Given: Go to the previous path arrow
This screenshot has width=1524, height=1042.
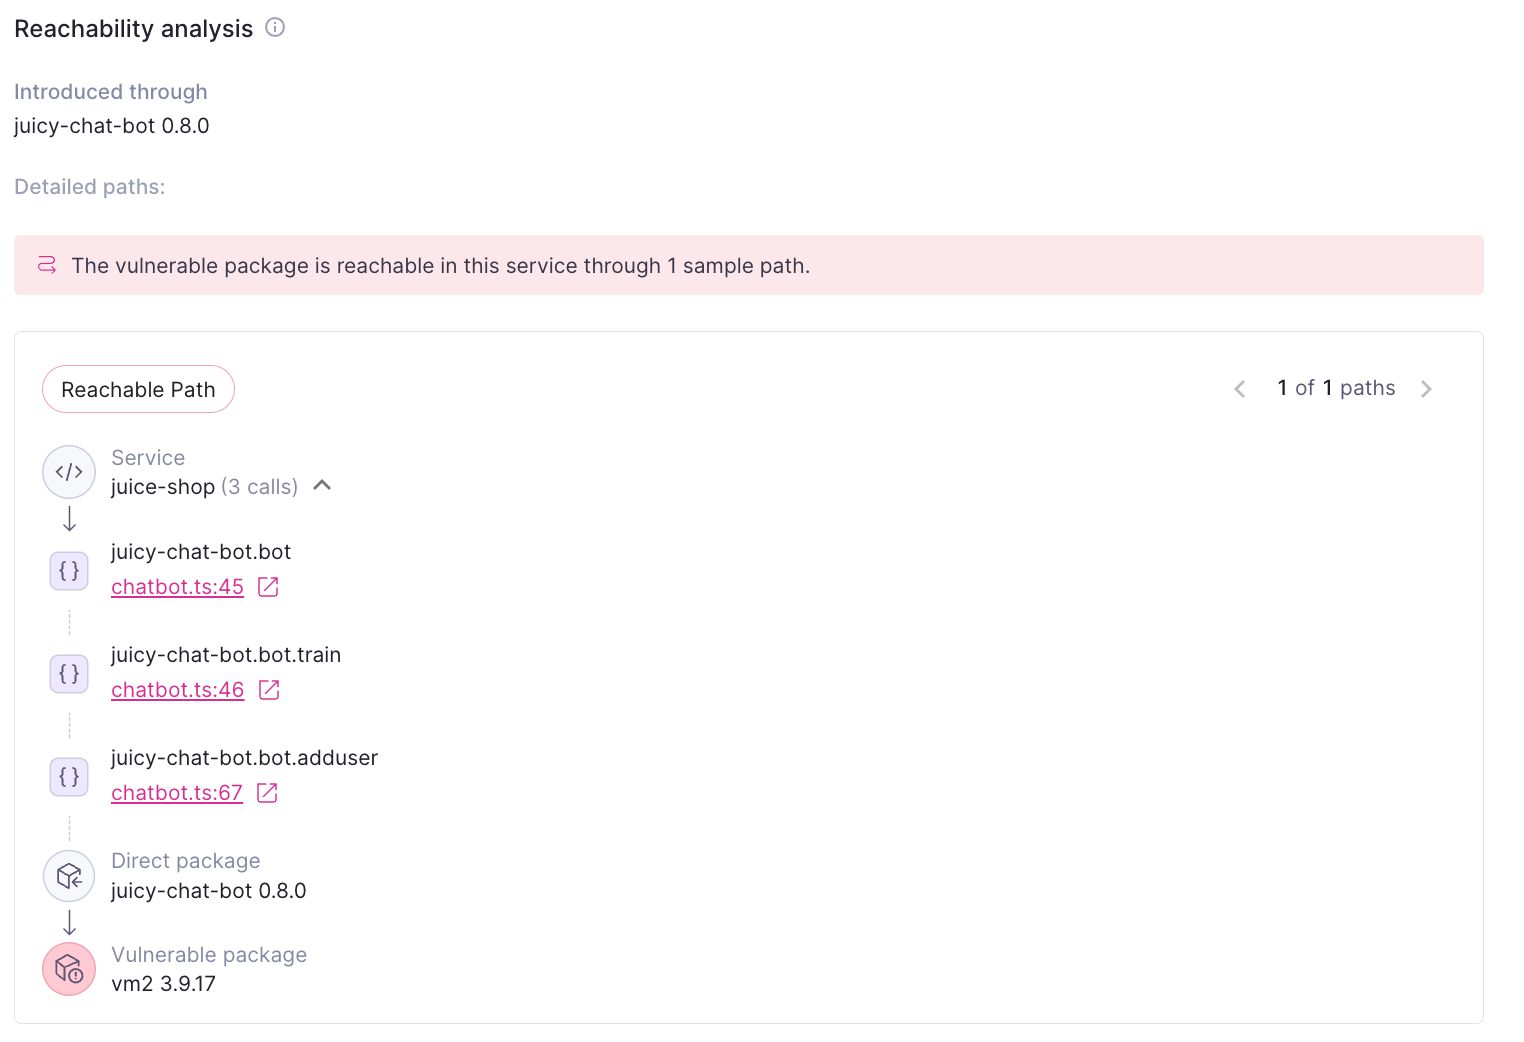Looking at the screenshot, I should [1240, 389].
